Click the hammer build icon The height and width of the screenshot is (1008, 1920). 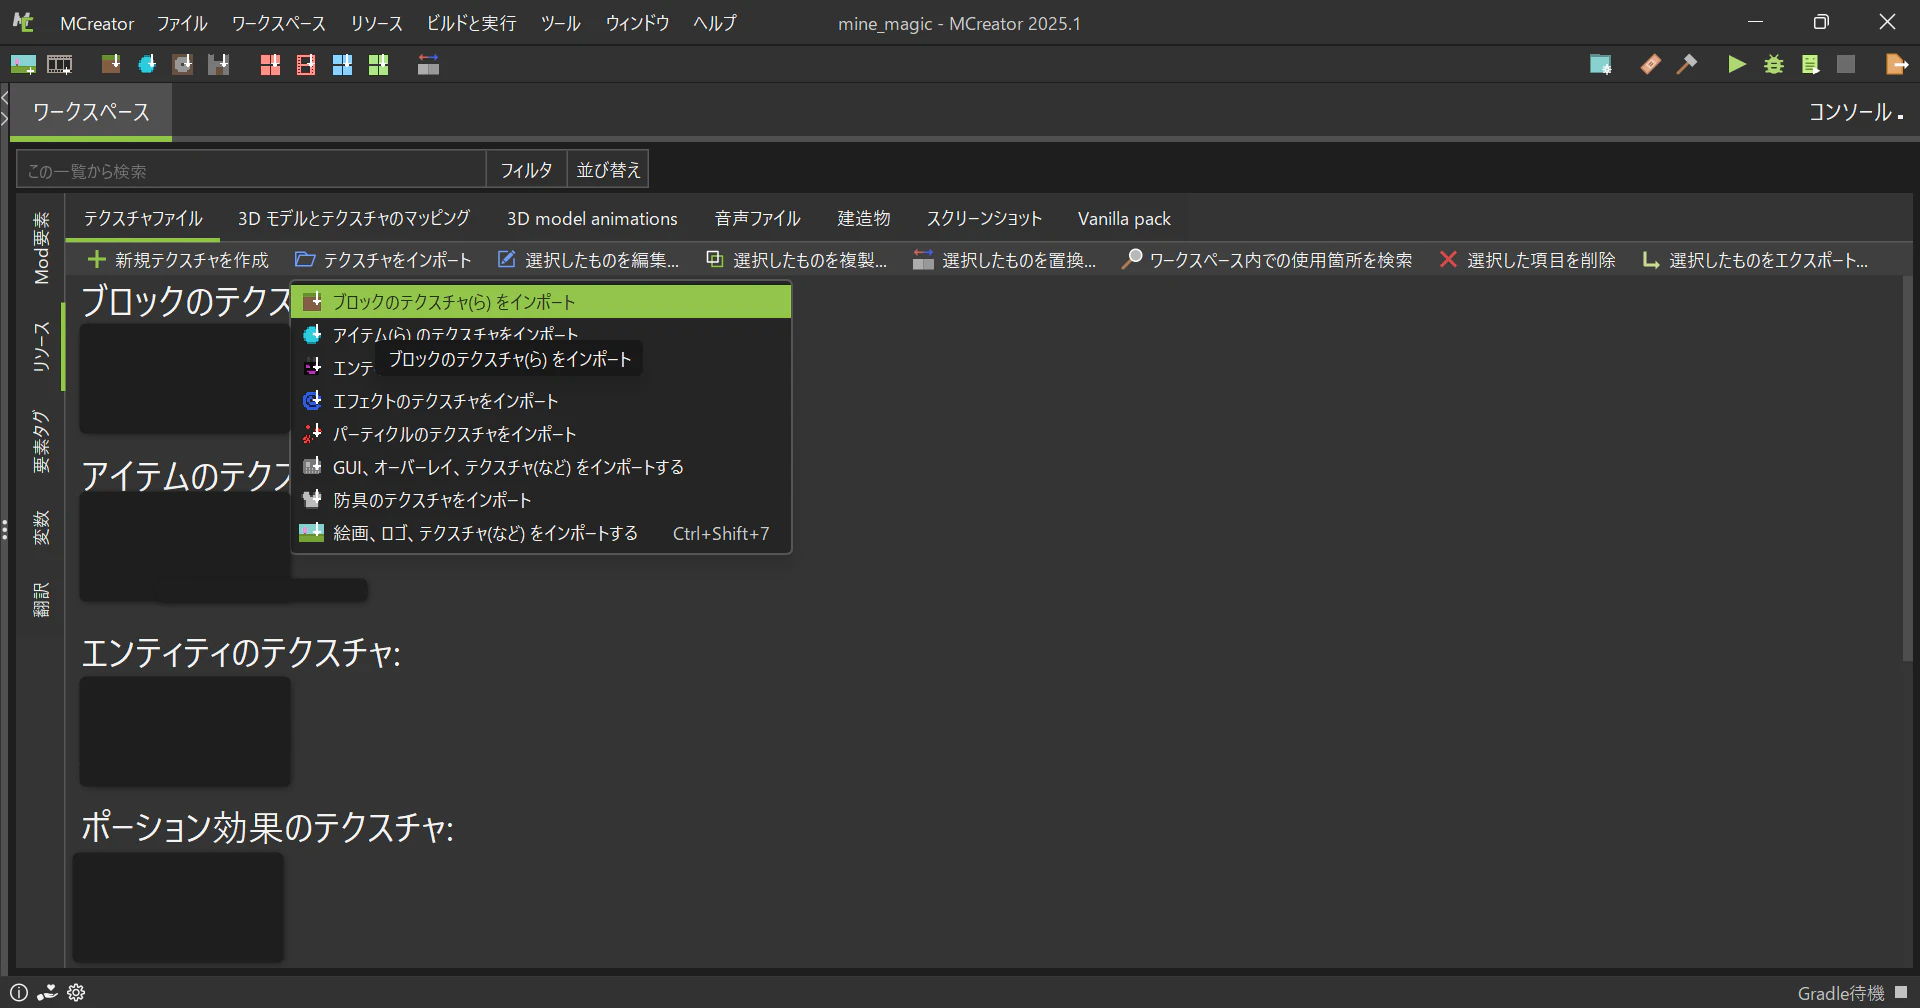click(1687, 65)
